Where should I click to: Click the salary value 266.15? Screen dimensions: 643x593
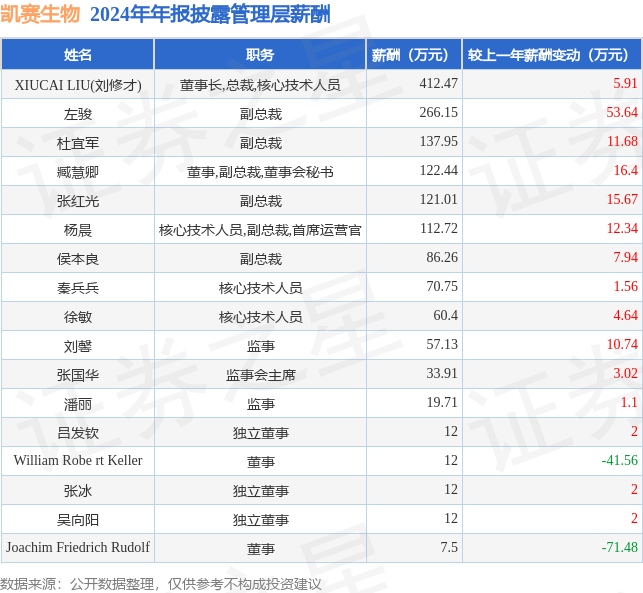pos(438,112)
